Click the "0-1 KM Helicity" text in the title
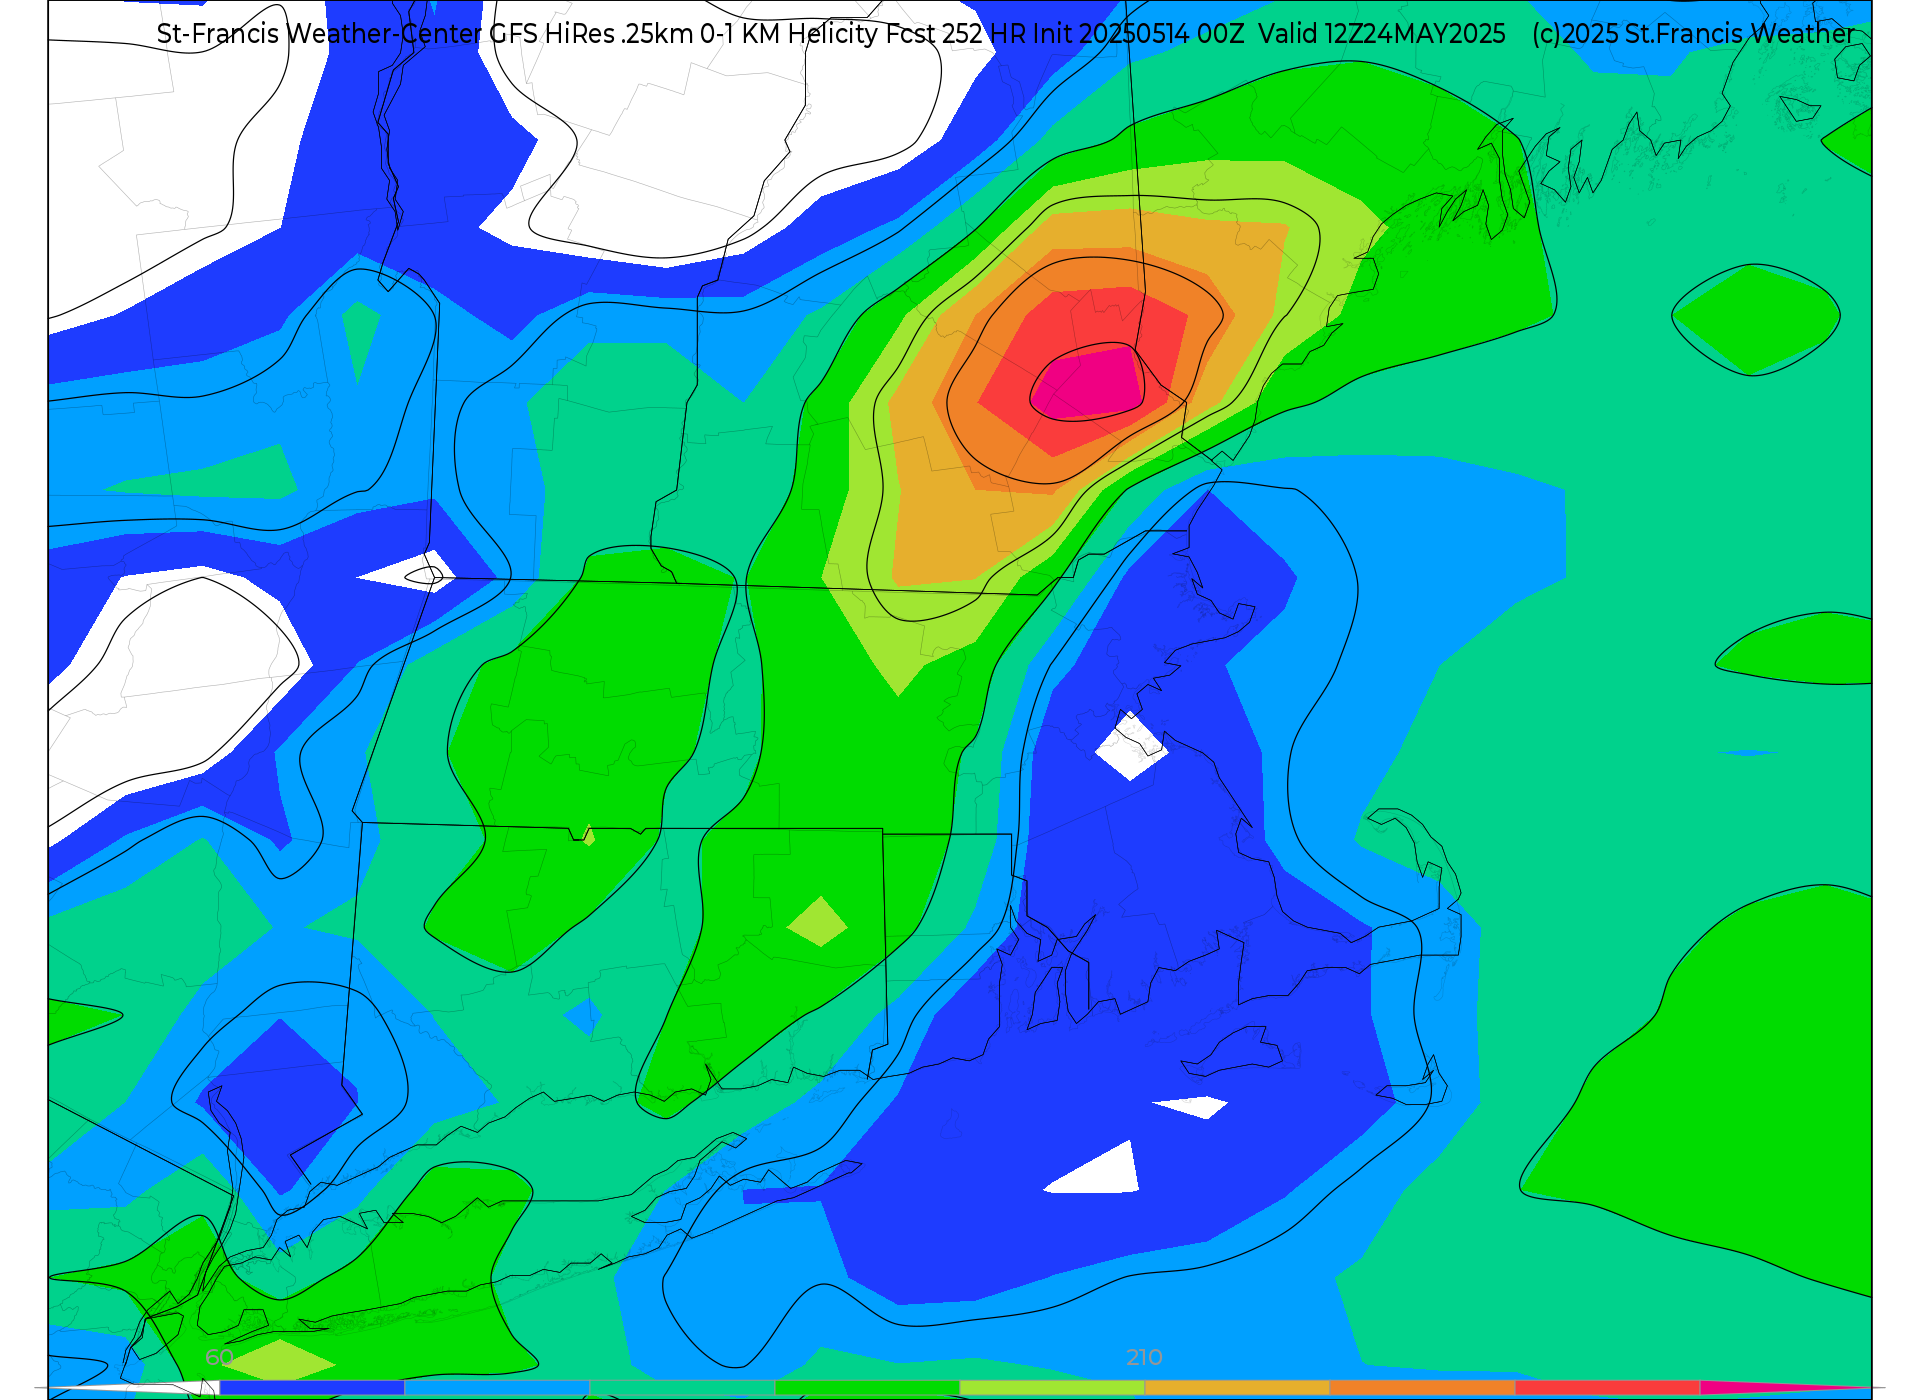 (789, 34)
